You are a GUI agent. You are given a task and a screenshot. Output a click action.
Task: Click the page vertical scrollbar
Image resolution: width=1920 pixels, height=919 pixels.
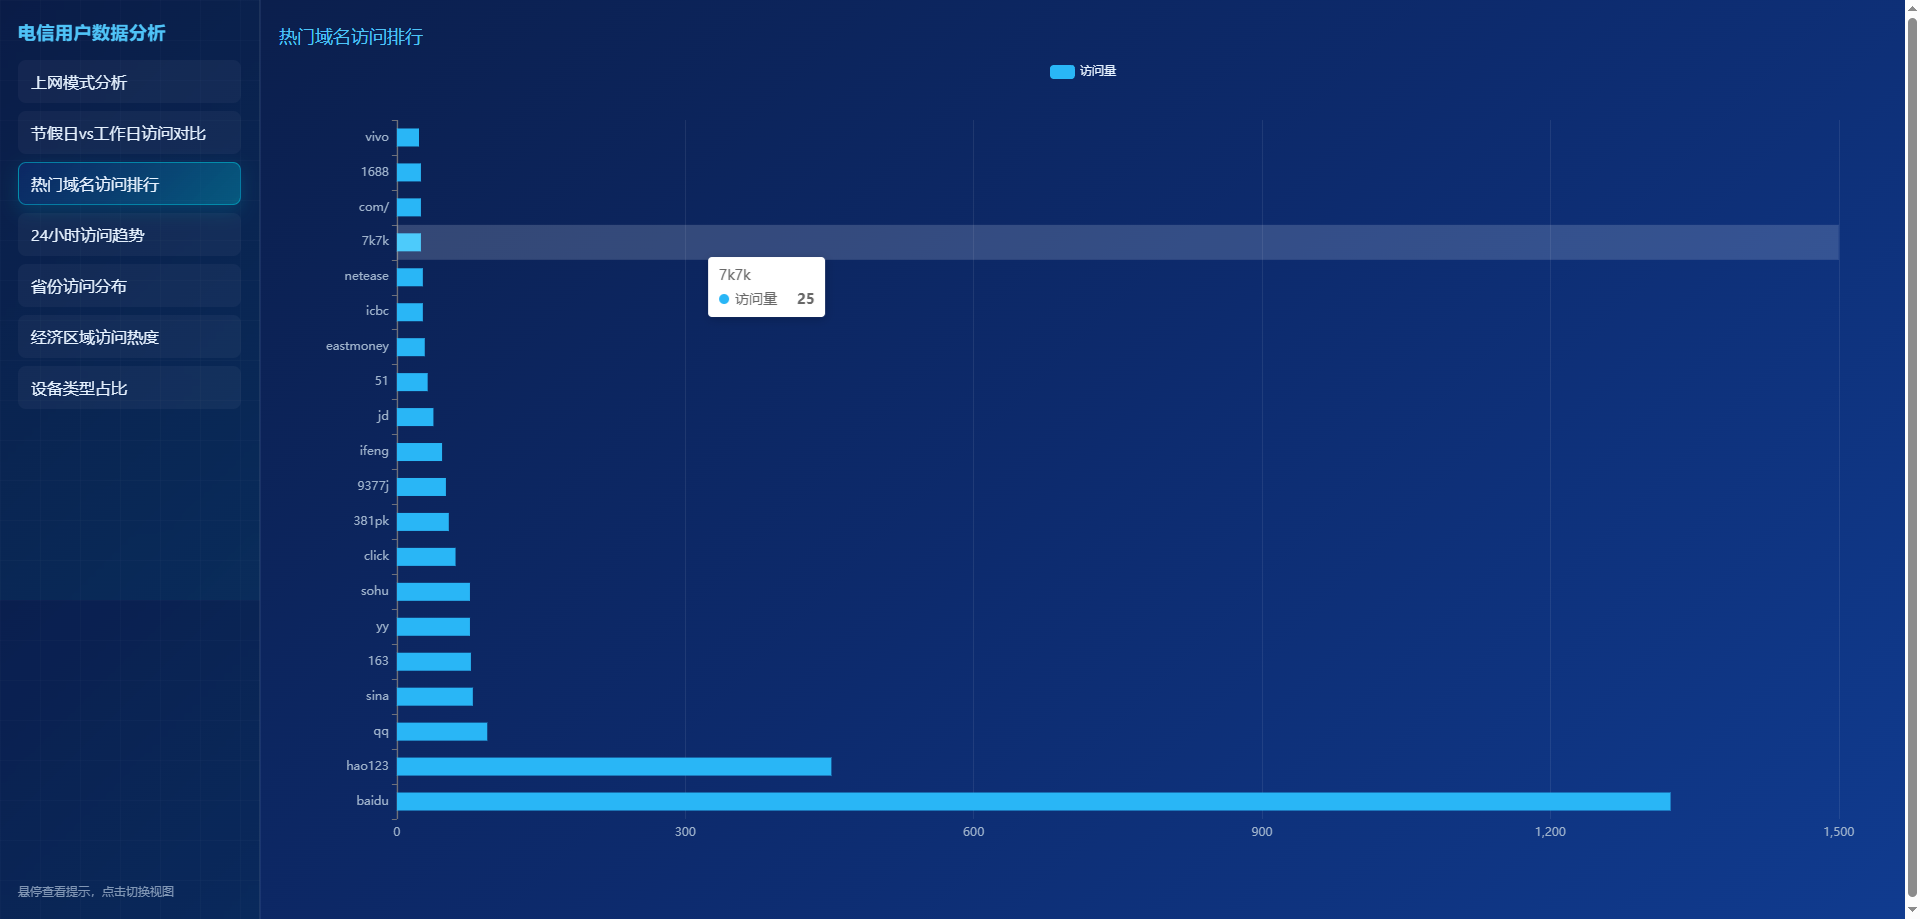[1912, 450]
